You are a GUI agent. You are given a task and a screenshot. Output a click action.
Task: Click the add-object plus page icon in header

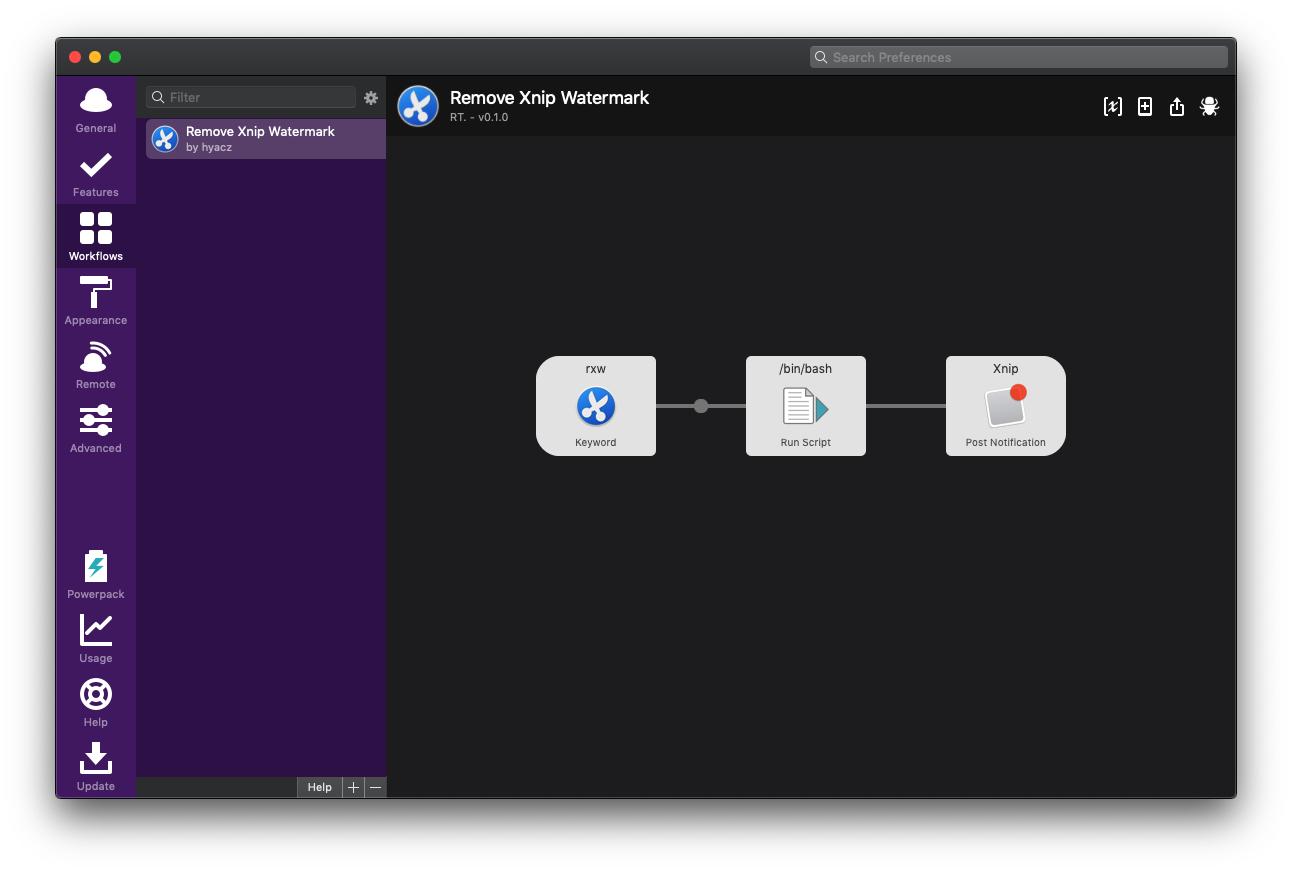click(x=1145, y=106)
